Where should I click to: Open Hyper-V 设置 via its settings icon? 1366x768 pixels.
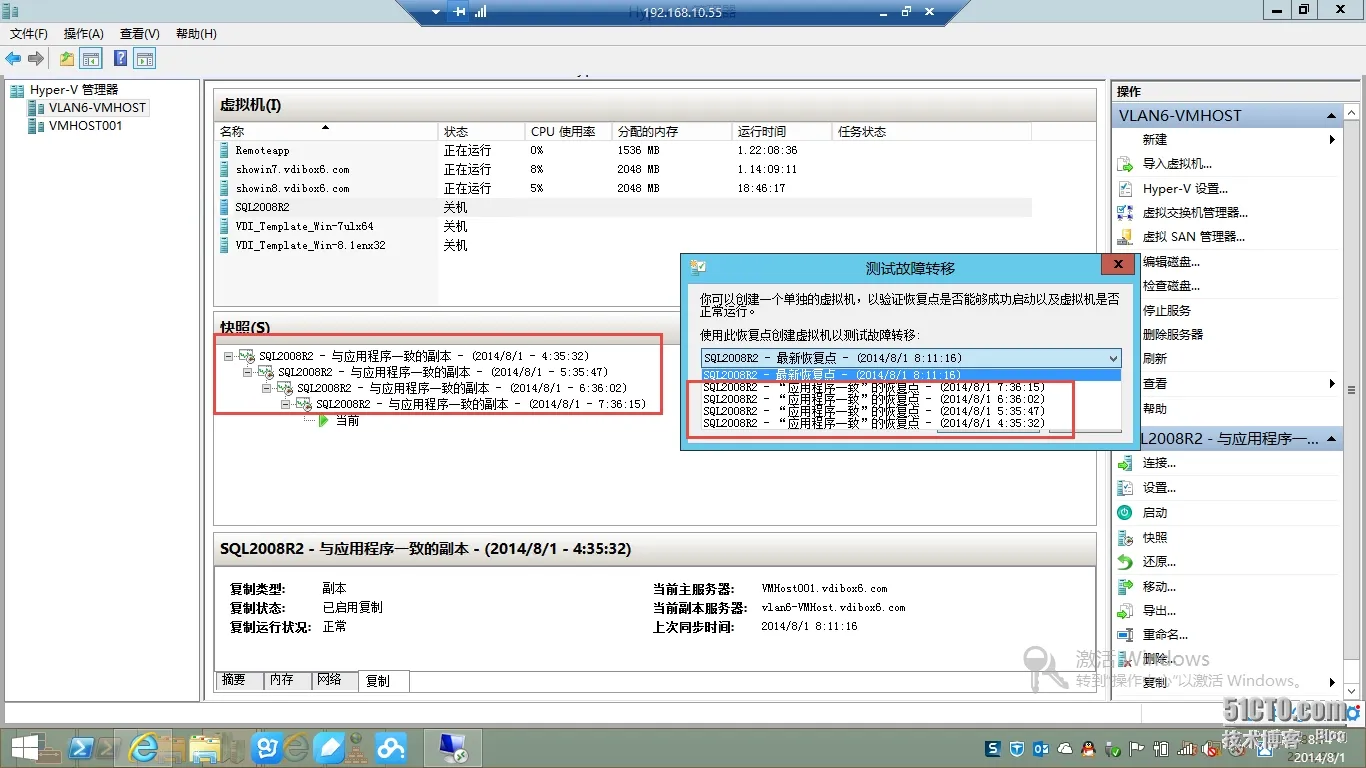[1124, 188]
